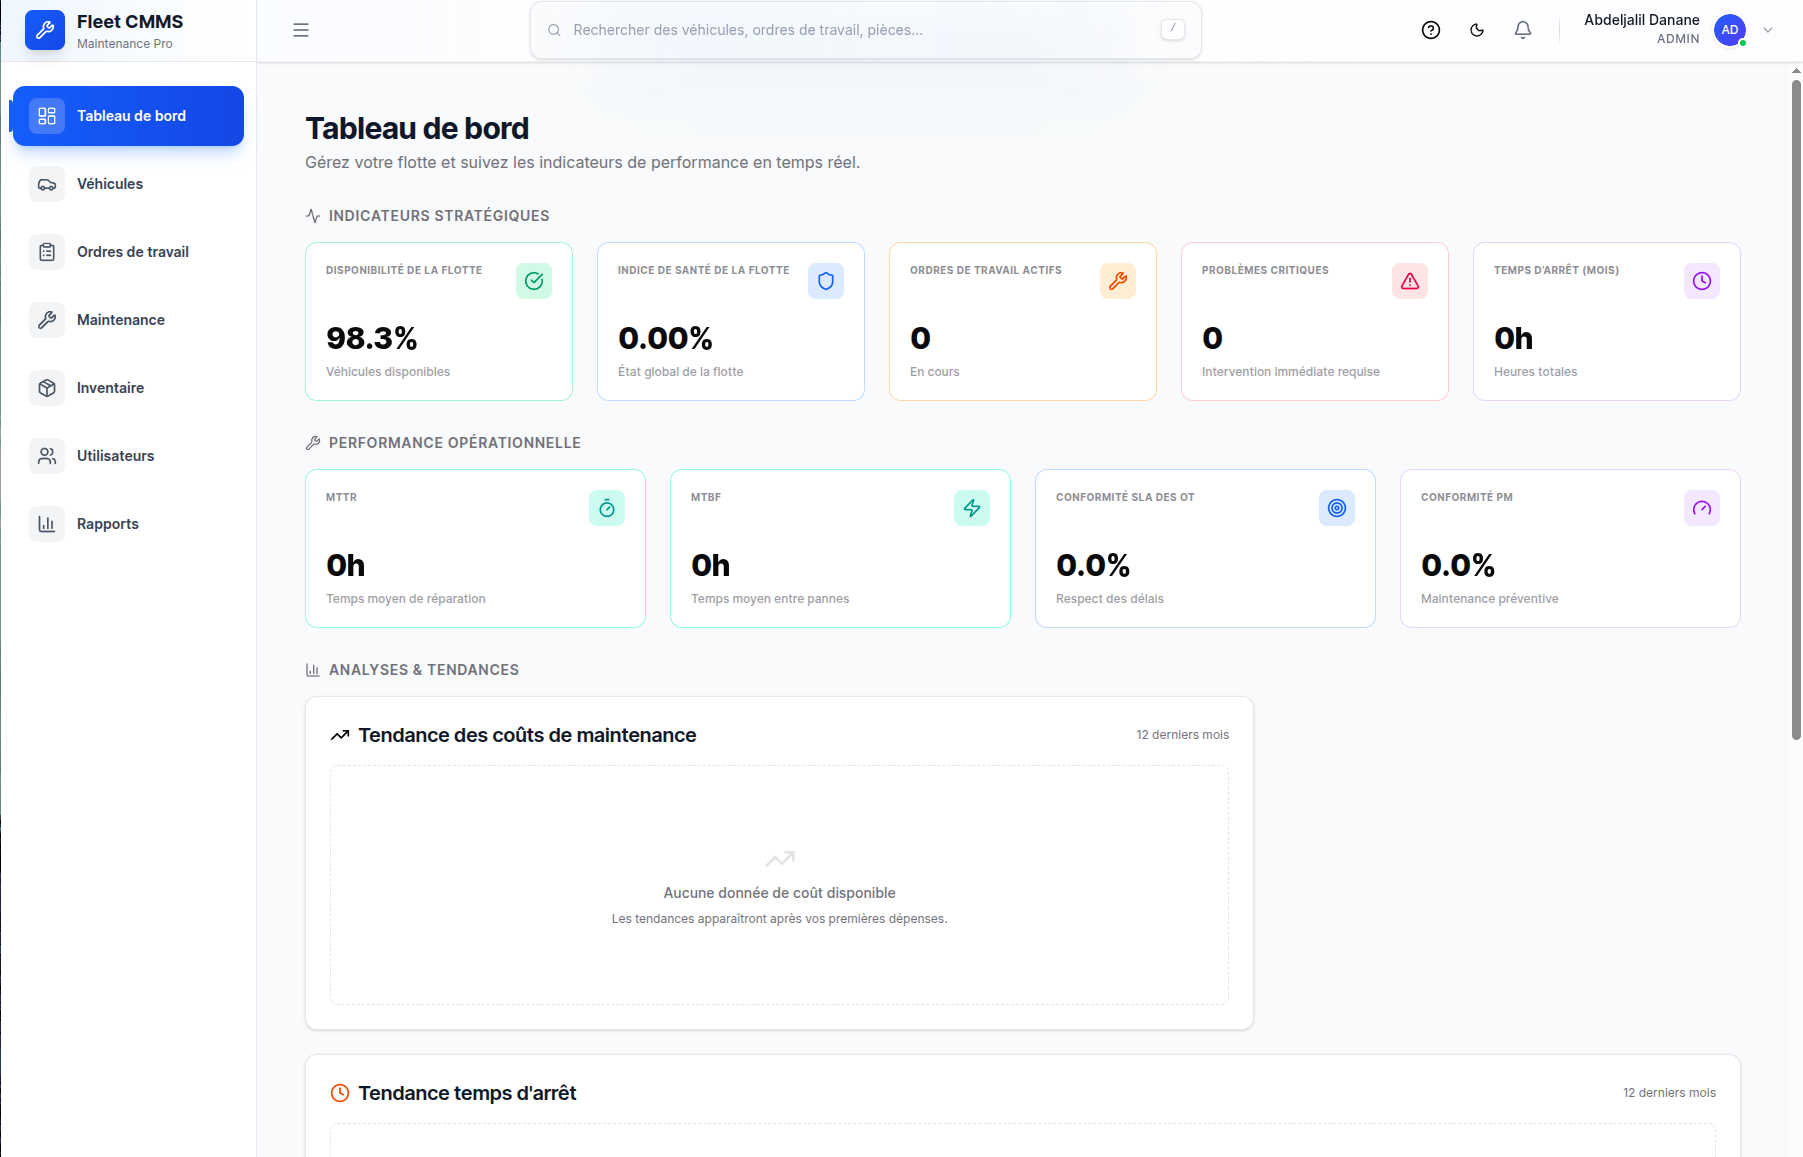Click the AD user avatar
Screen dimensions: 1803x1157
[x=1730, y=30]
